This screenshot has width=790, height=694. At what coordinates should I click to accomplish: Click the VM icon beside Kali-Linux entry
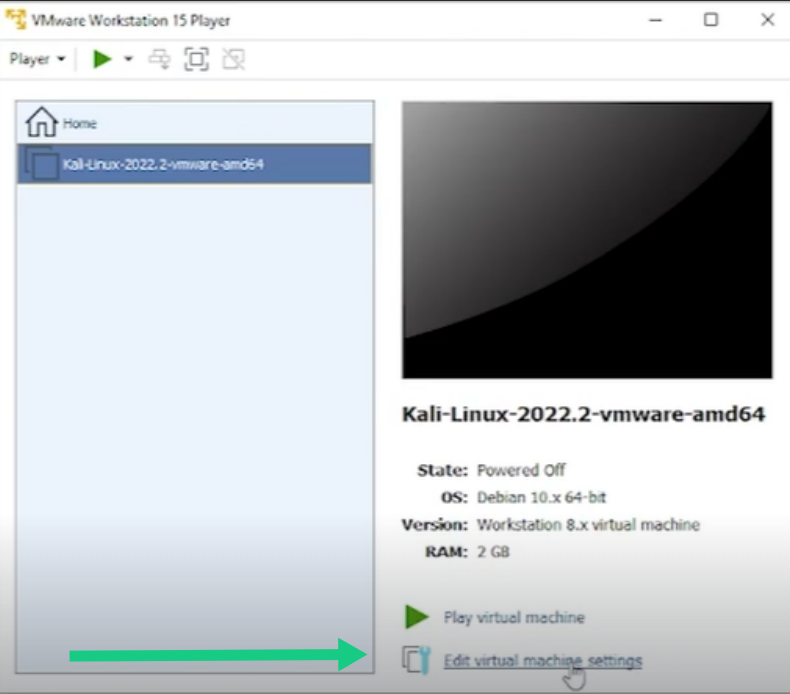click(x=42, y=162)
